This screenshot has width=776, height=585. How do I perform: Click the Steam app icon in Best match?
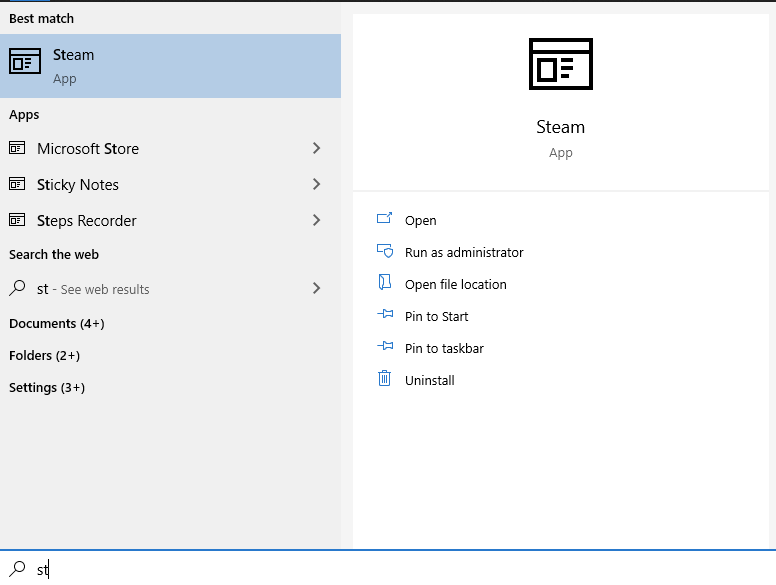pyautogui.click(x=25, y=61)
